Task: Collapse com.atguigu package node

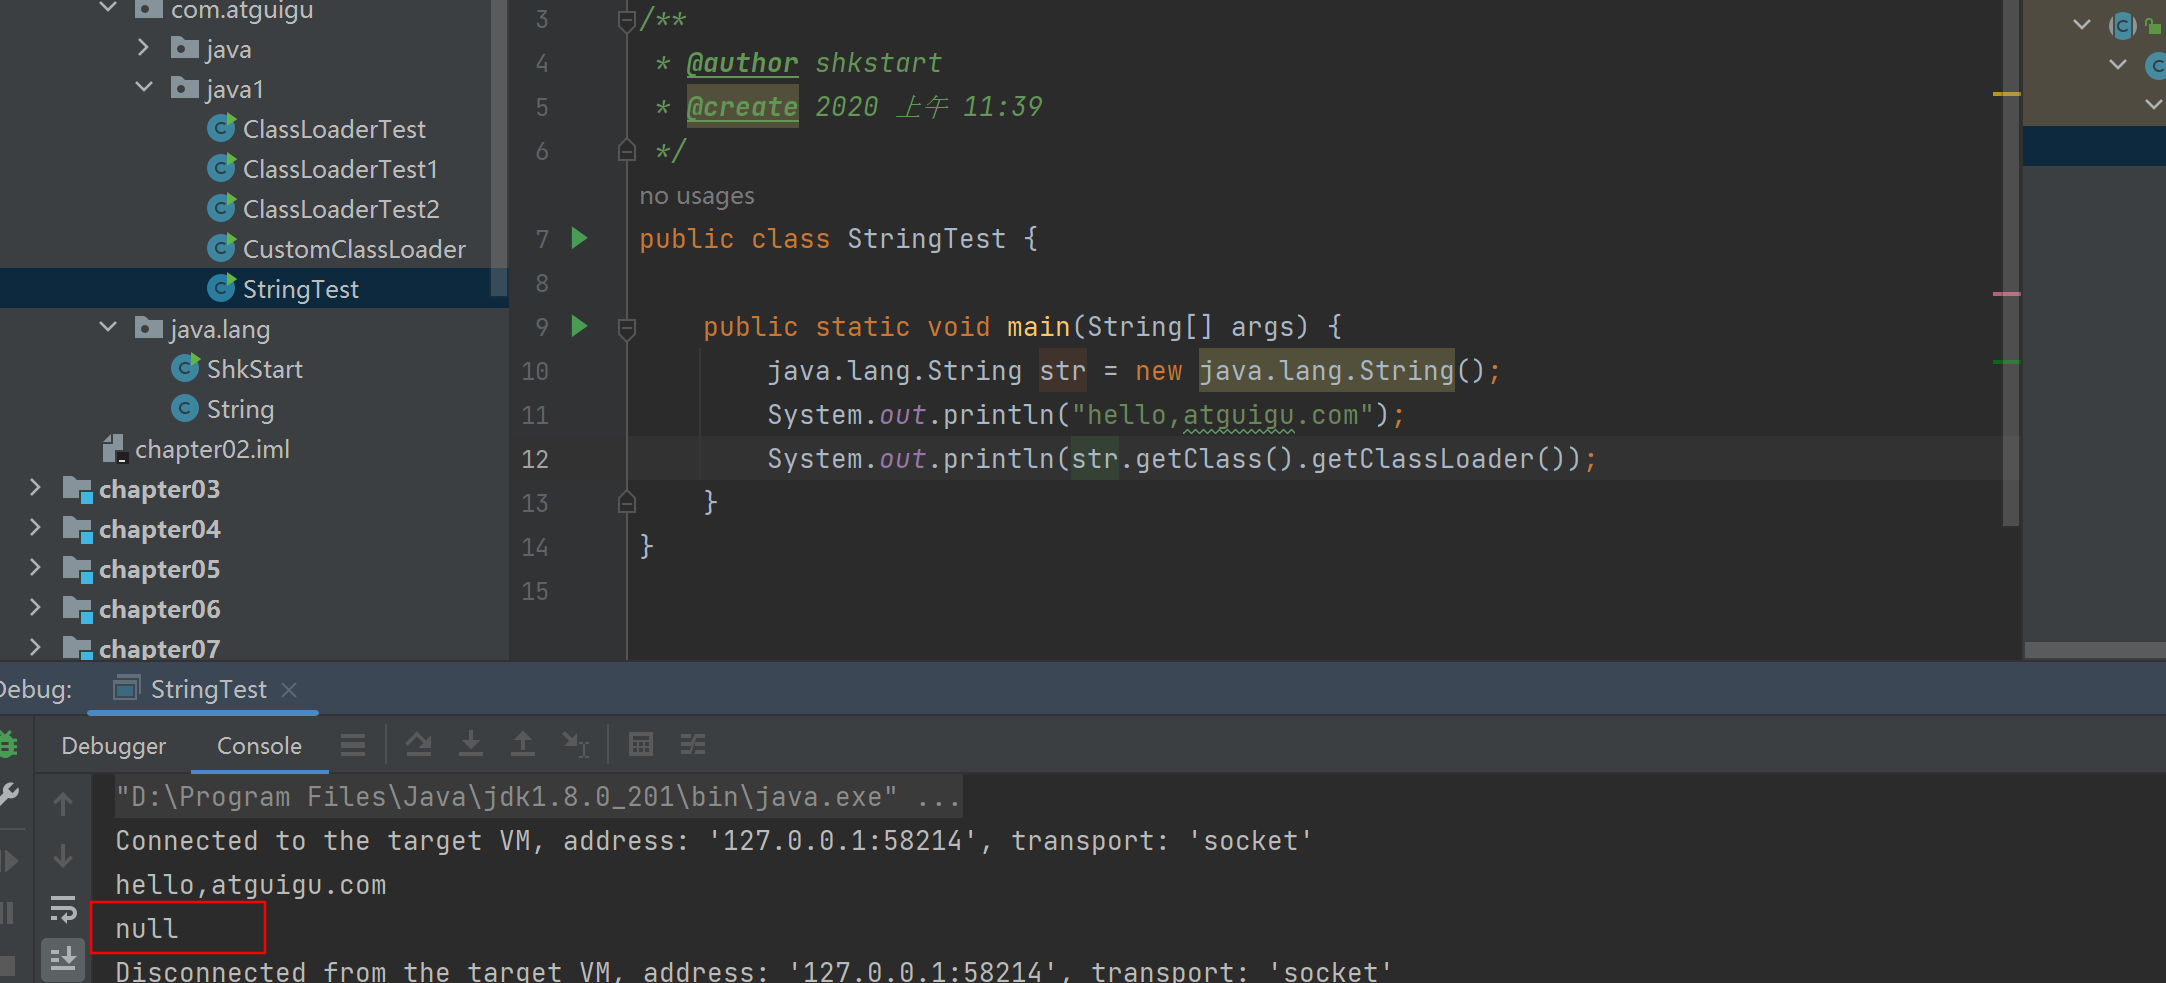Action: pos(108,8)
